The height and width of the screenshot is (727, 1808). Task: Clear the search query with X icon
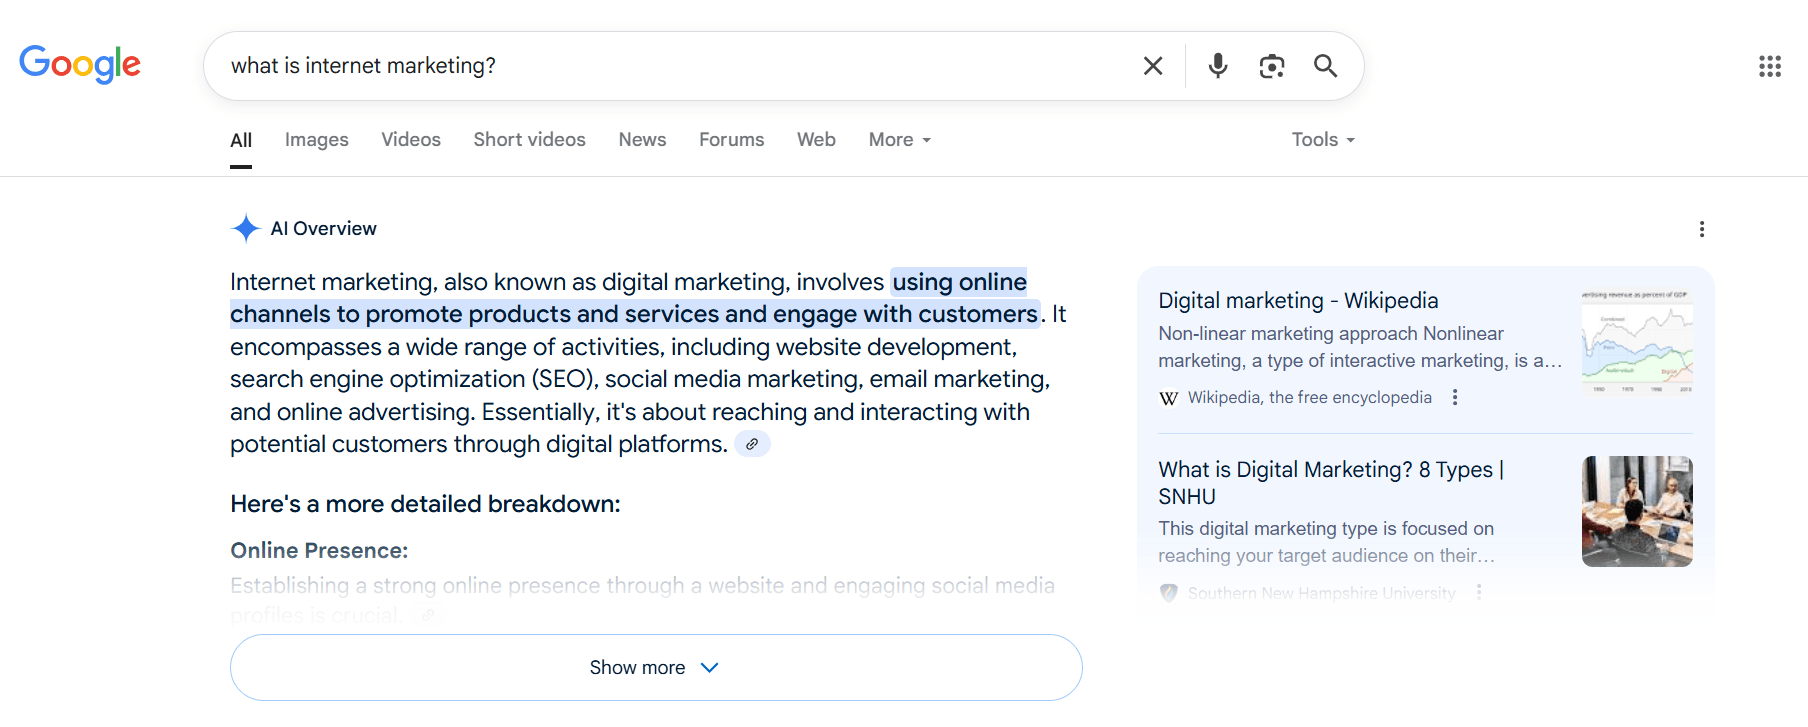coord(1153,66)
